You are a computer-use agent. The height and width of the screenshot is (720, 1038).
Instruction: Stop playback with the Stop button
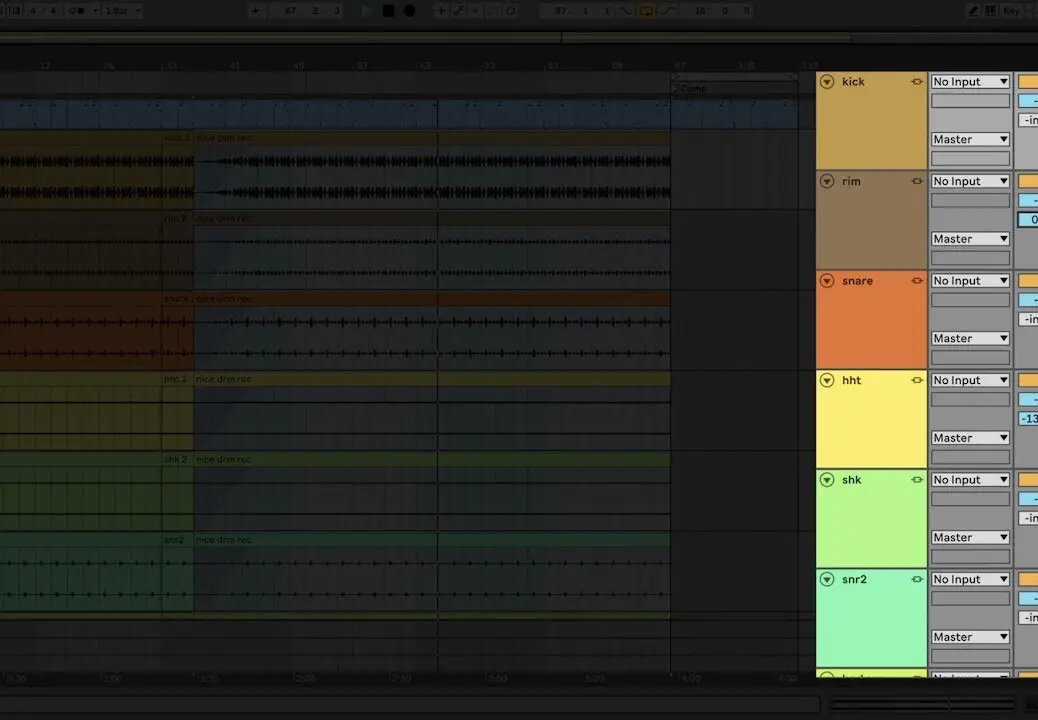tap(389, 11)
